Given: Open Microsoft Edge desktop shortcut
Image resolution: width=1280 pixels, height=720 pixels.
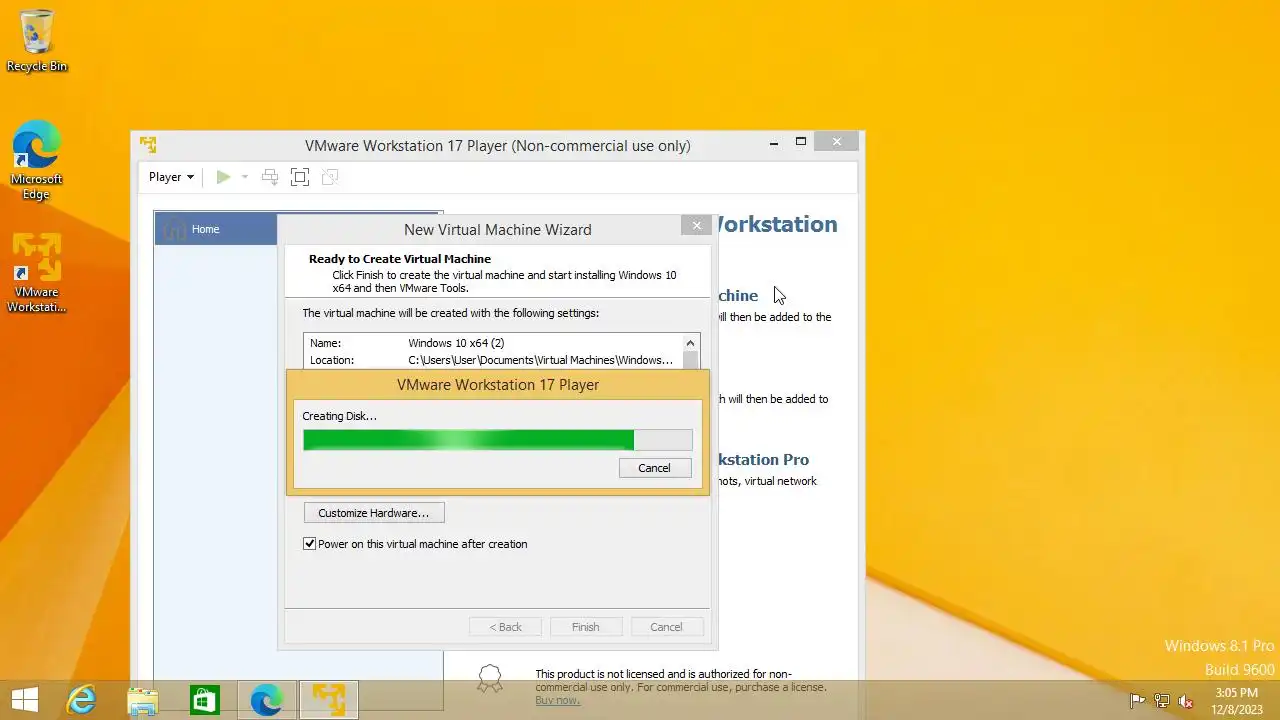Looking at the screenshot, I should pos(37,160).
